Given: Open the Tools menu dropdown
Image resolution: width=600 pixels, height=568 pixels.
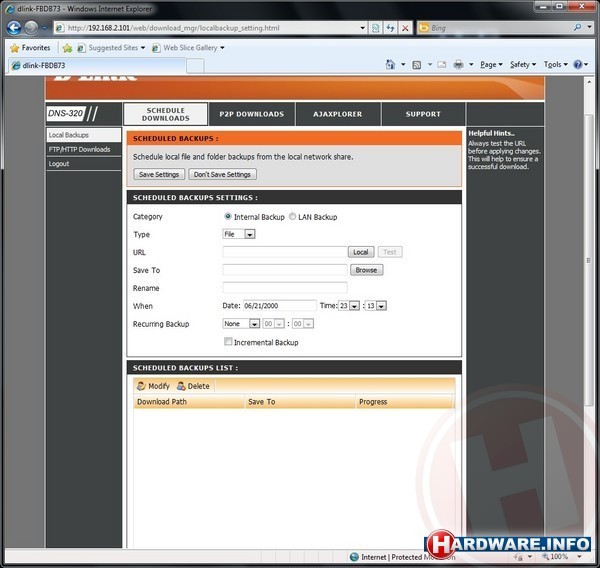Looking at the screenshot, I should click(x=556, y=65).
